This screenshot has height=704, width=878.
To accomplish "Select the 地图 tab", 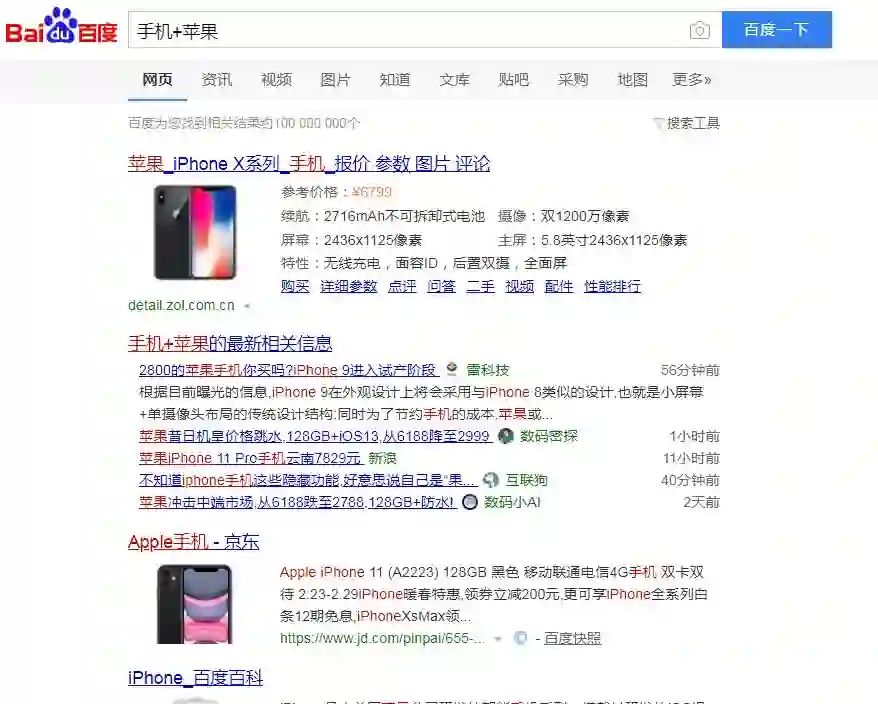I will pyautogui.click(x=632, y=80).
